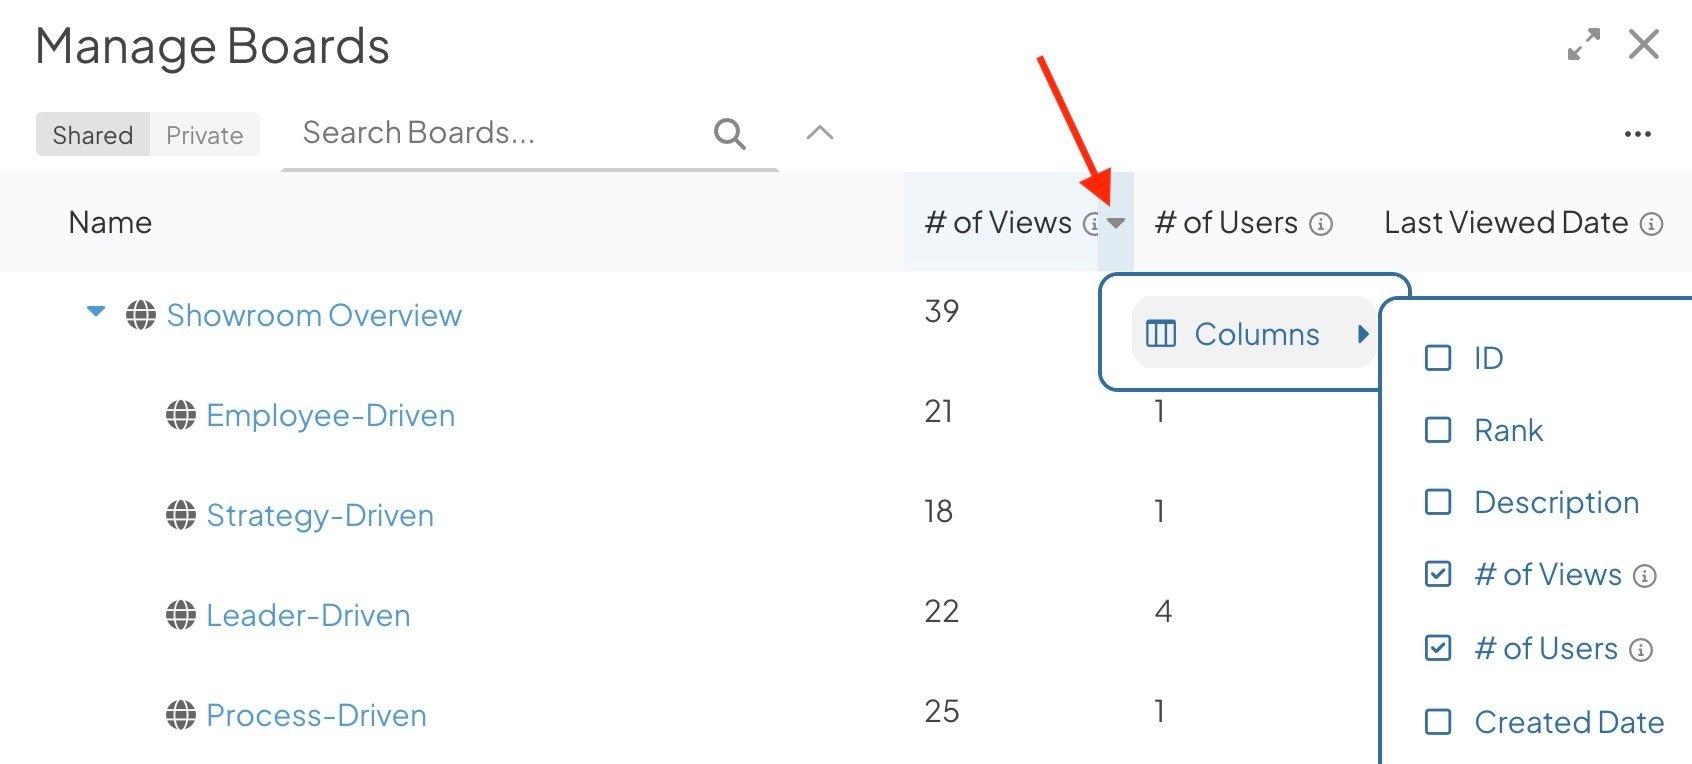The height and width of the screenshot is (764, 1692).
Task: Open the Process-Driven board link
Action: [316, 715]
